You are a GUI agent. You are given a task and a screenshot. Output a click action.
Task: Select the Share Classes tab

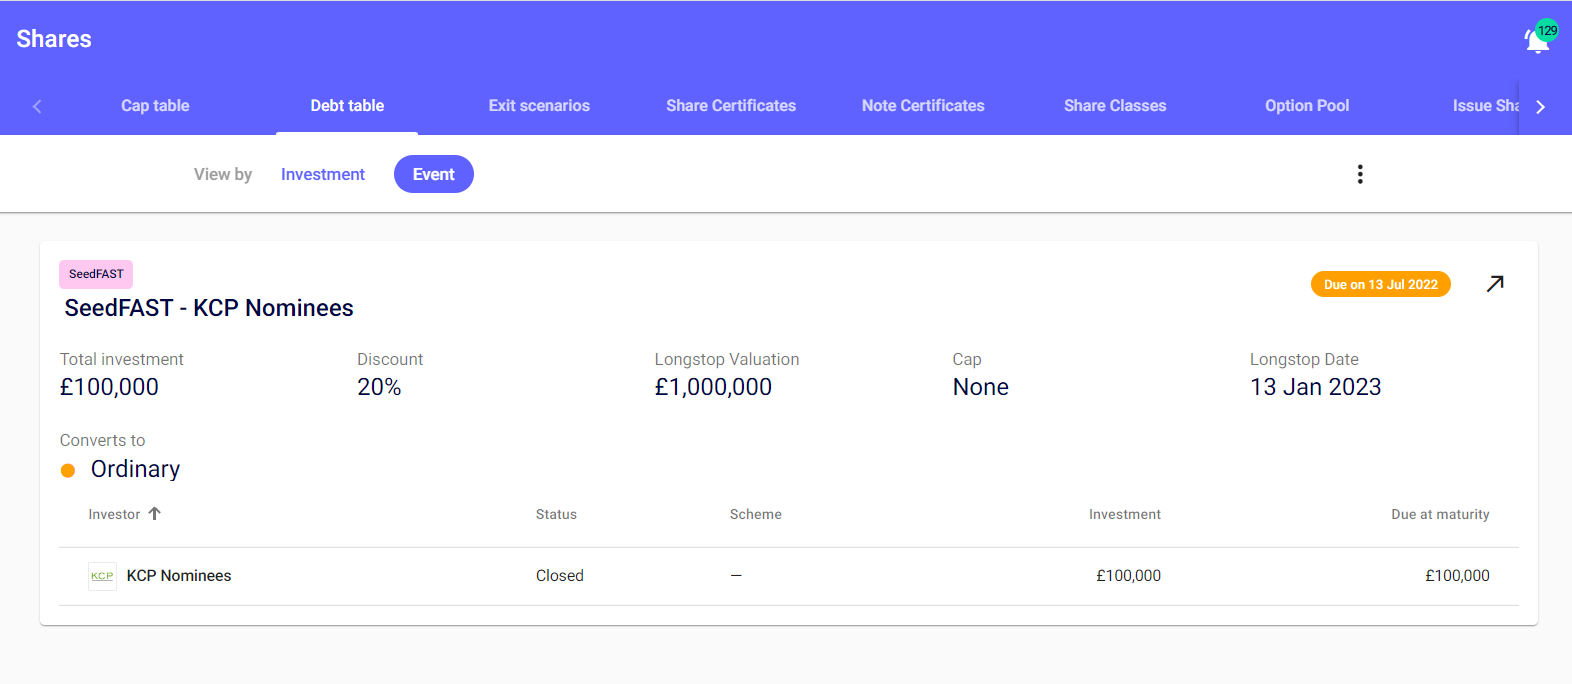pyautogui.click(x=1115, y=106)
